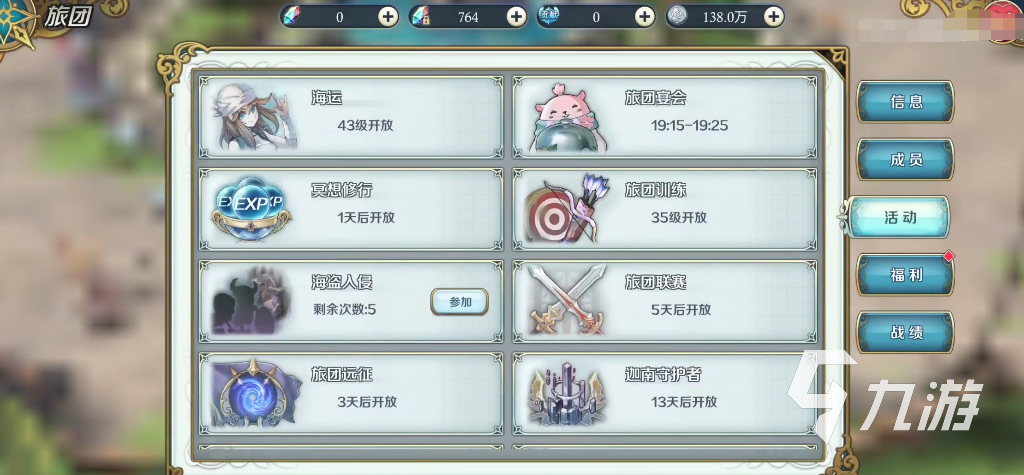Add bound diamonds beside 764
This screenshot has height=475, width=1024.
click(x=517, y=17)
